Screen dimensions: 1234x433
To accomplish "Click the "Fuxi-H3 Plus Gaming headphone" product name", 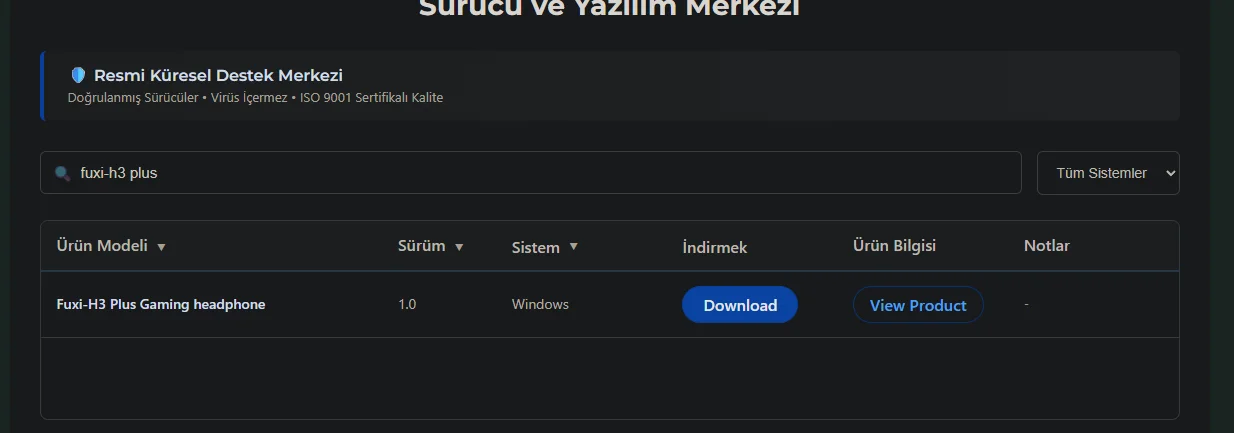I will coord(161,304).
